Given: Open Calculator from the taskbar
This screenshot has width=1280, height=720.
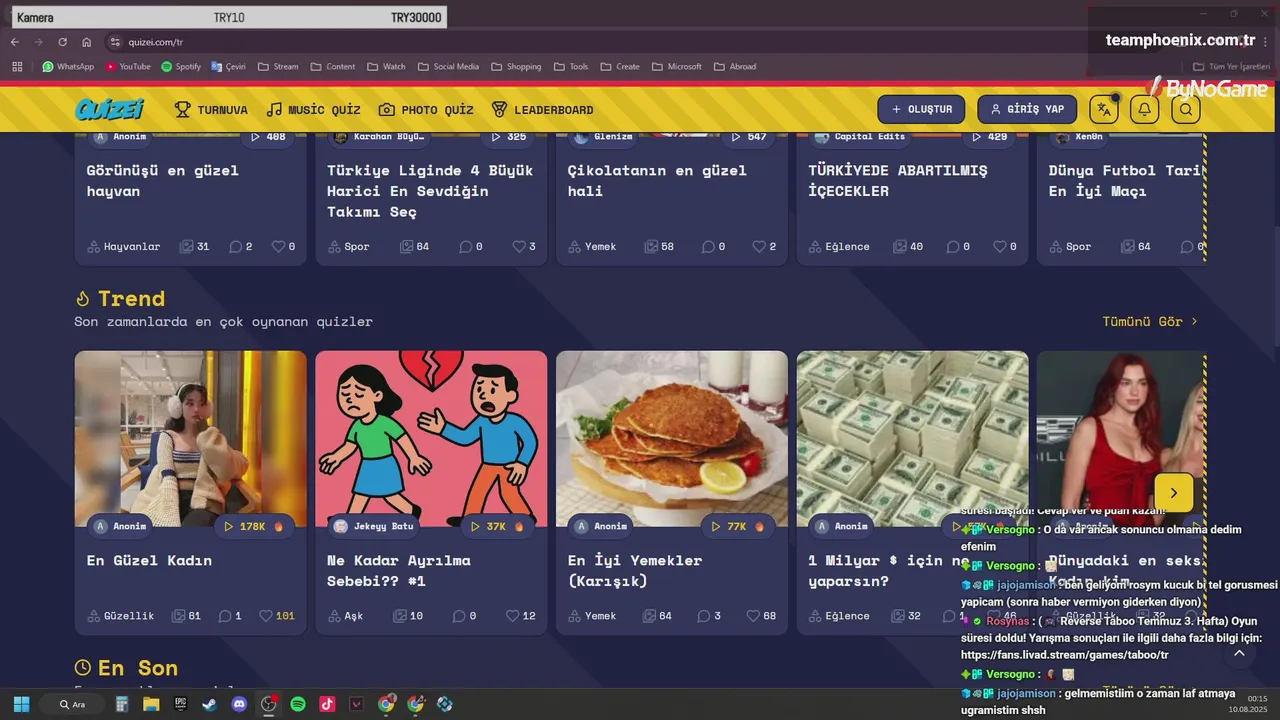Looking at the screenshot, I should 122,704.
